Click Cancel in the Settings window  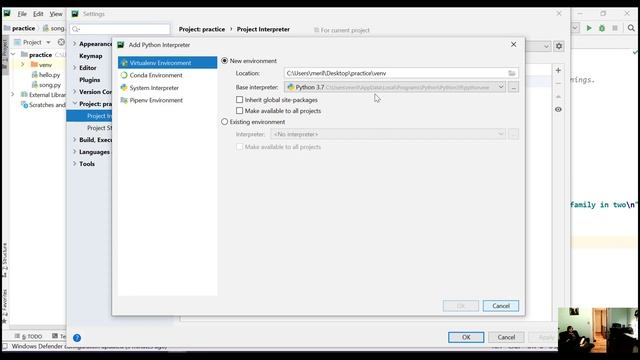tap(506, 337)
